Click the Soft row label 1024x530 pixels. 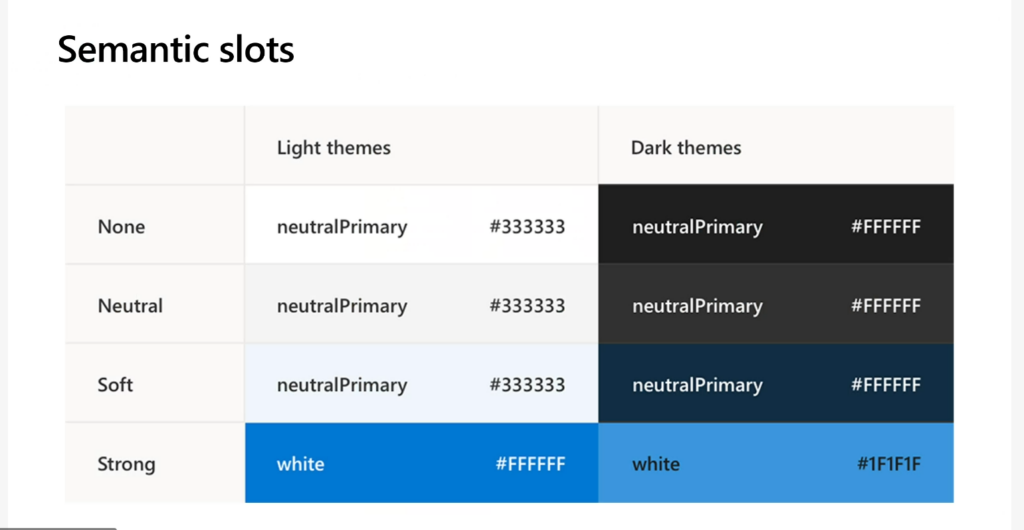coord(115,385)
